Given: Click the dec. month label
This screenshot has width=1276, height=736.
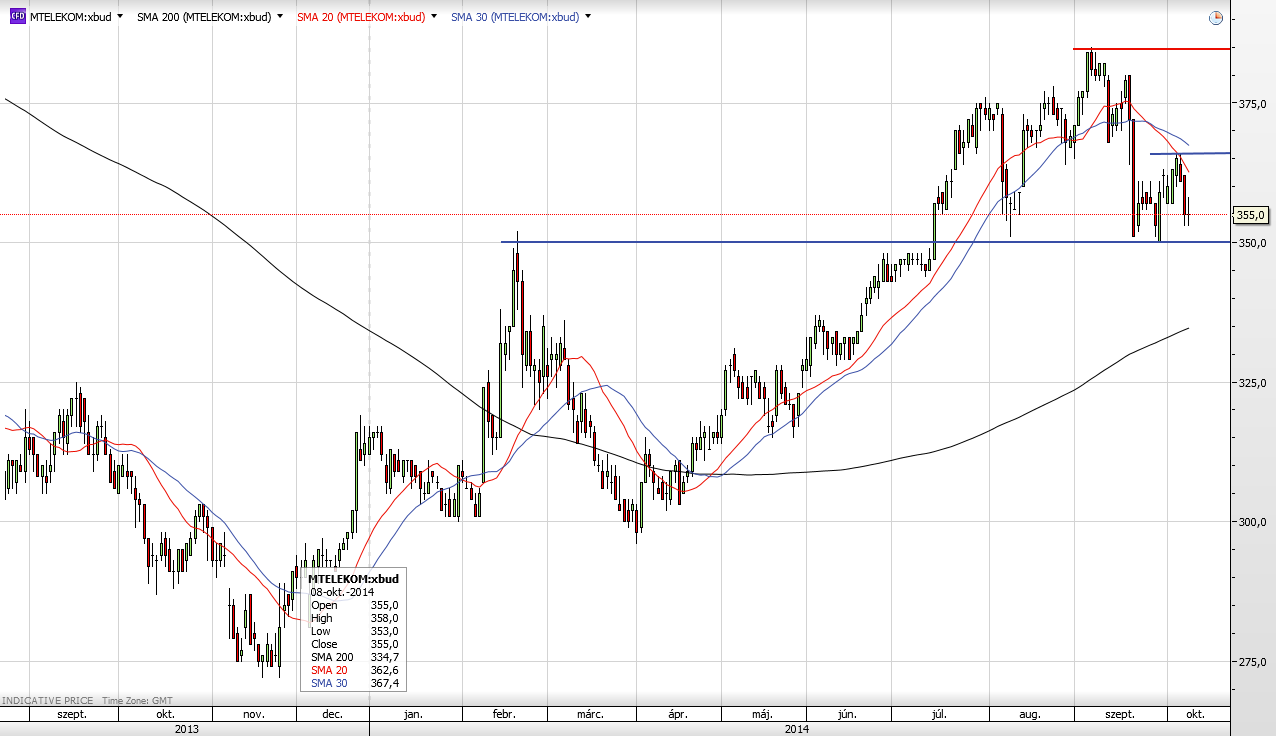Looking at the screenshot, I should 333,715.
